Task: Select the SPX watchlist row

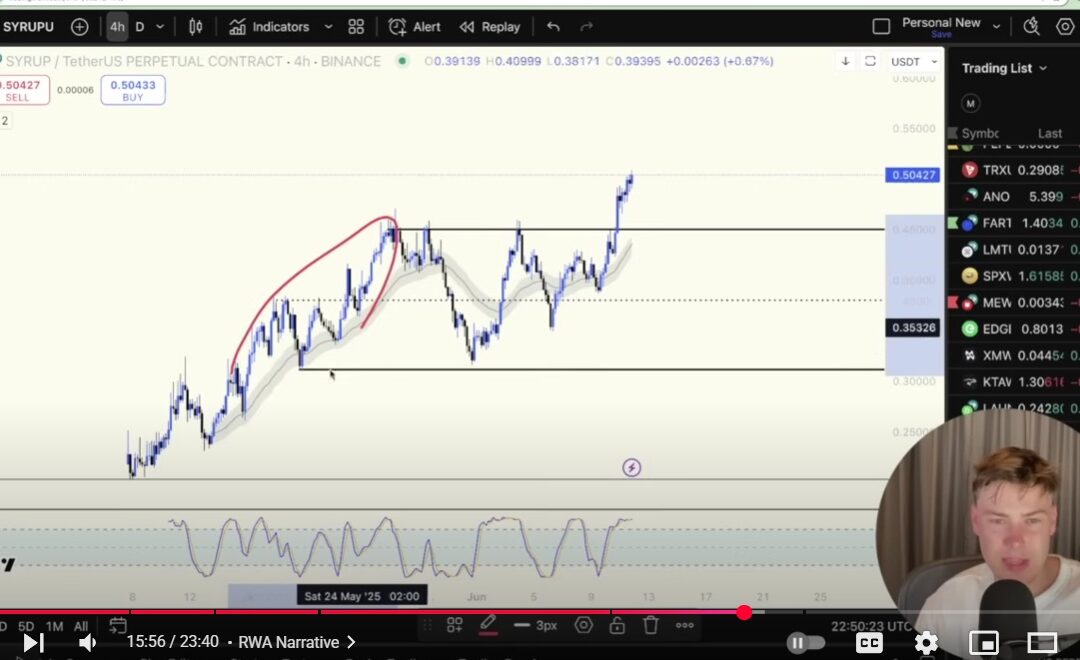Action: click(x=1013, y=276)
